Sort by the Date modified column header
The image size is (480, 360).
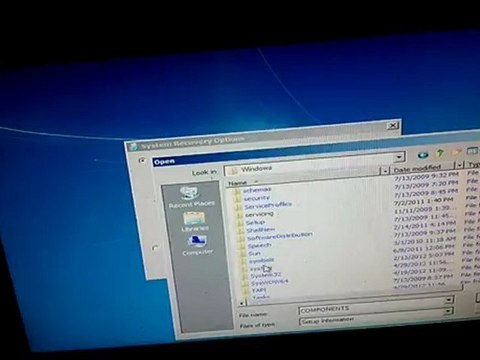tap(417, 168)
